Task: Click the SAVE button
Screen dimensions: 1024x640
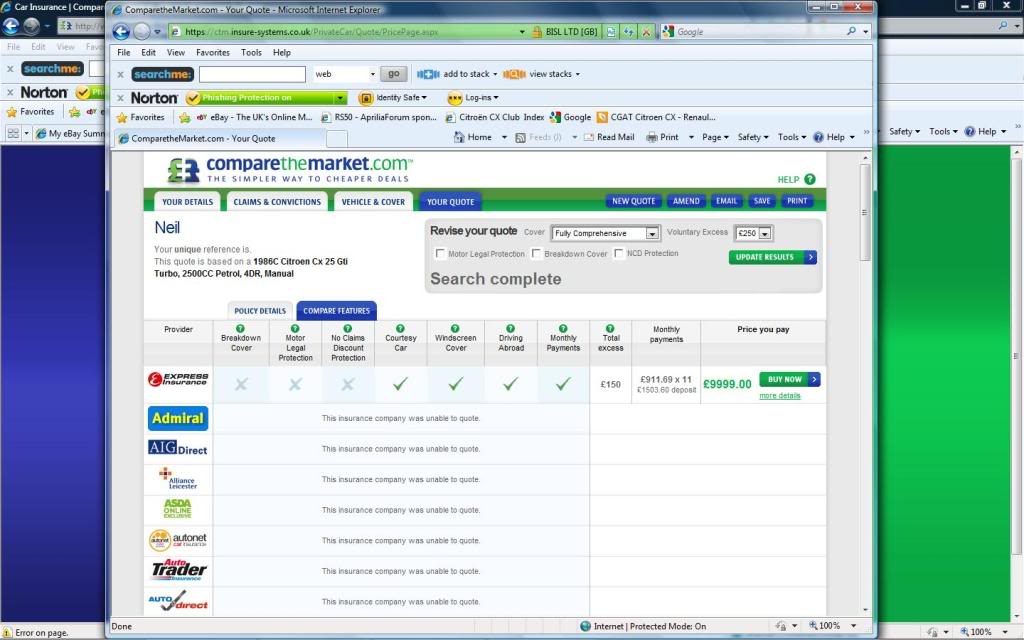Action: (761, 201)
